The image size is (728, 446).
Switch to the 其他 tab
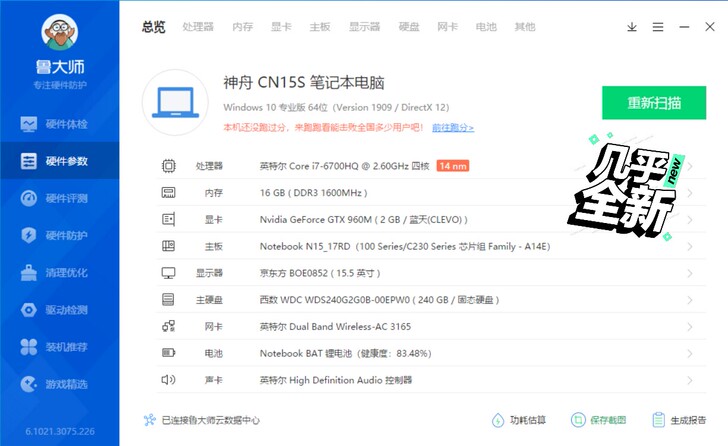525,27
